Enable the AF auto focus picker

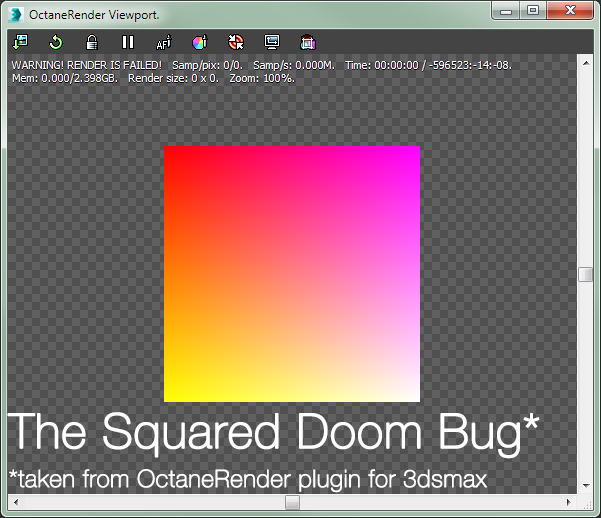[164, 42]
